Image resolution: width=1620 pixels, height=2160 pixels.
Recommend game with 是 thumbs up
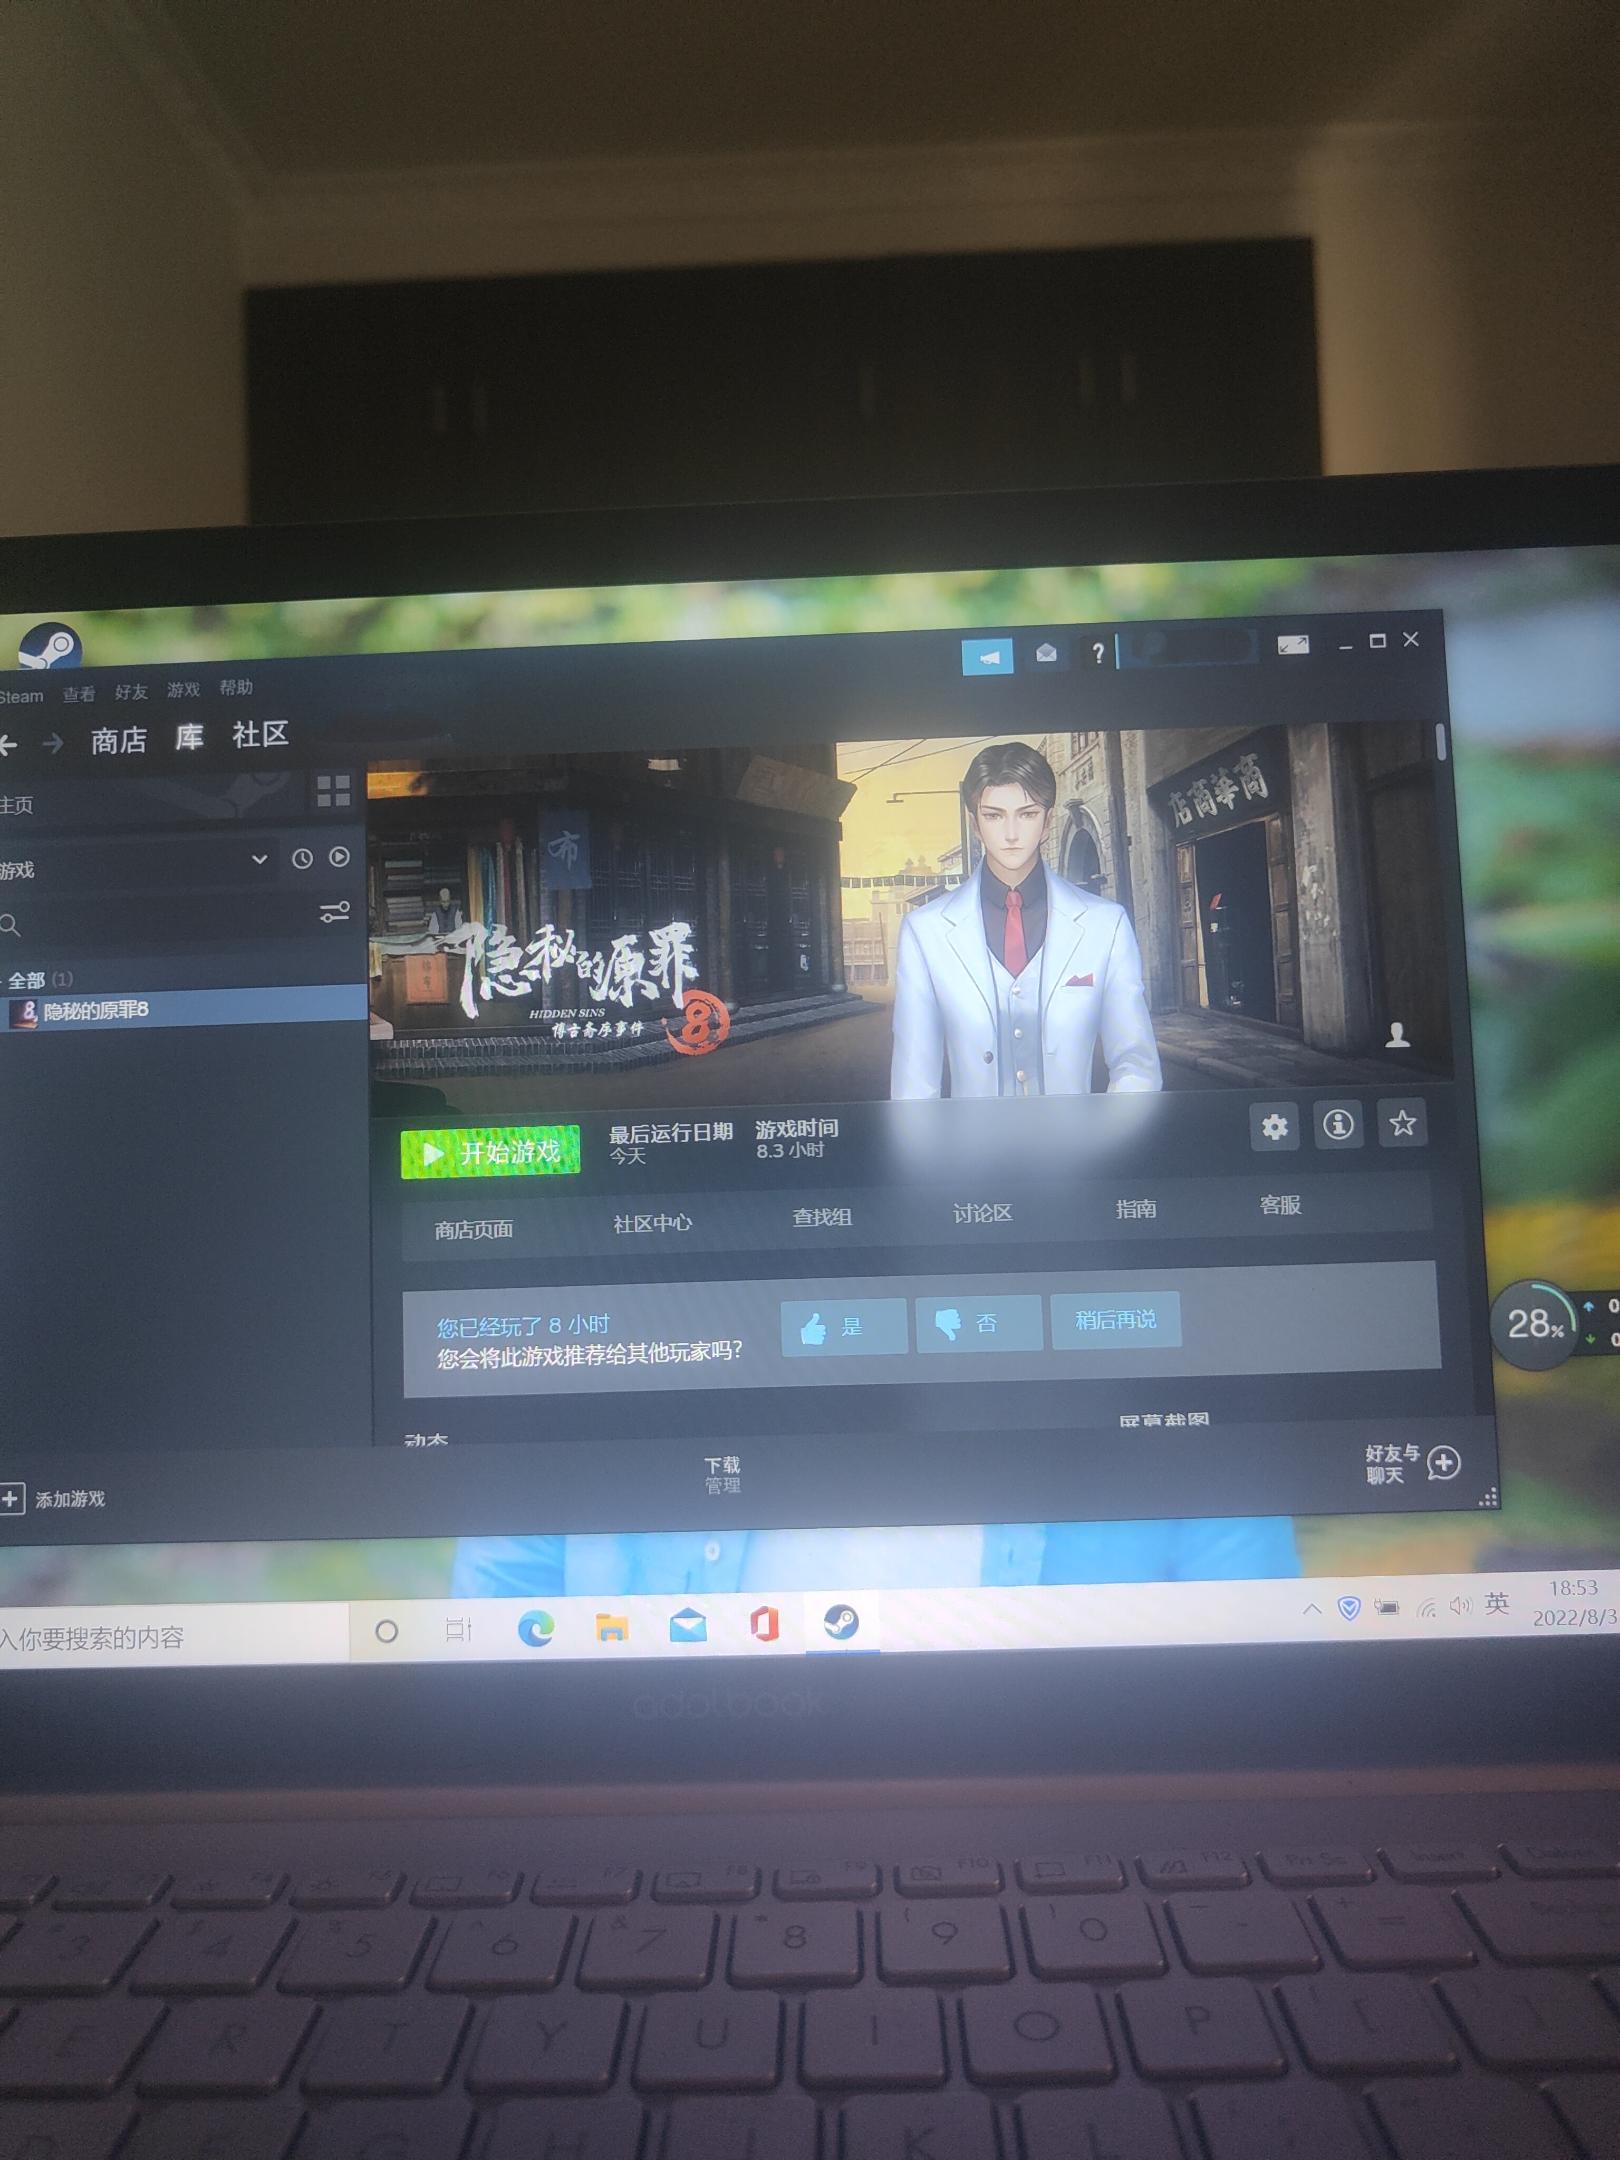tap(844, 1327)
